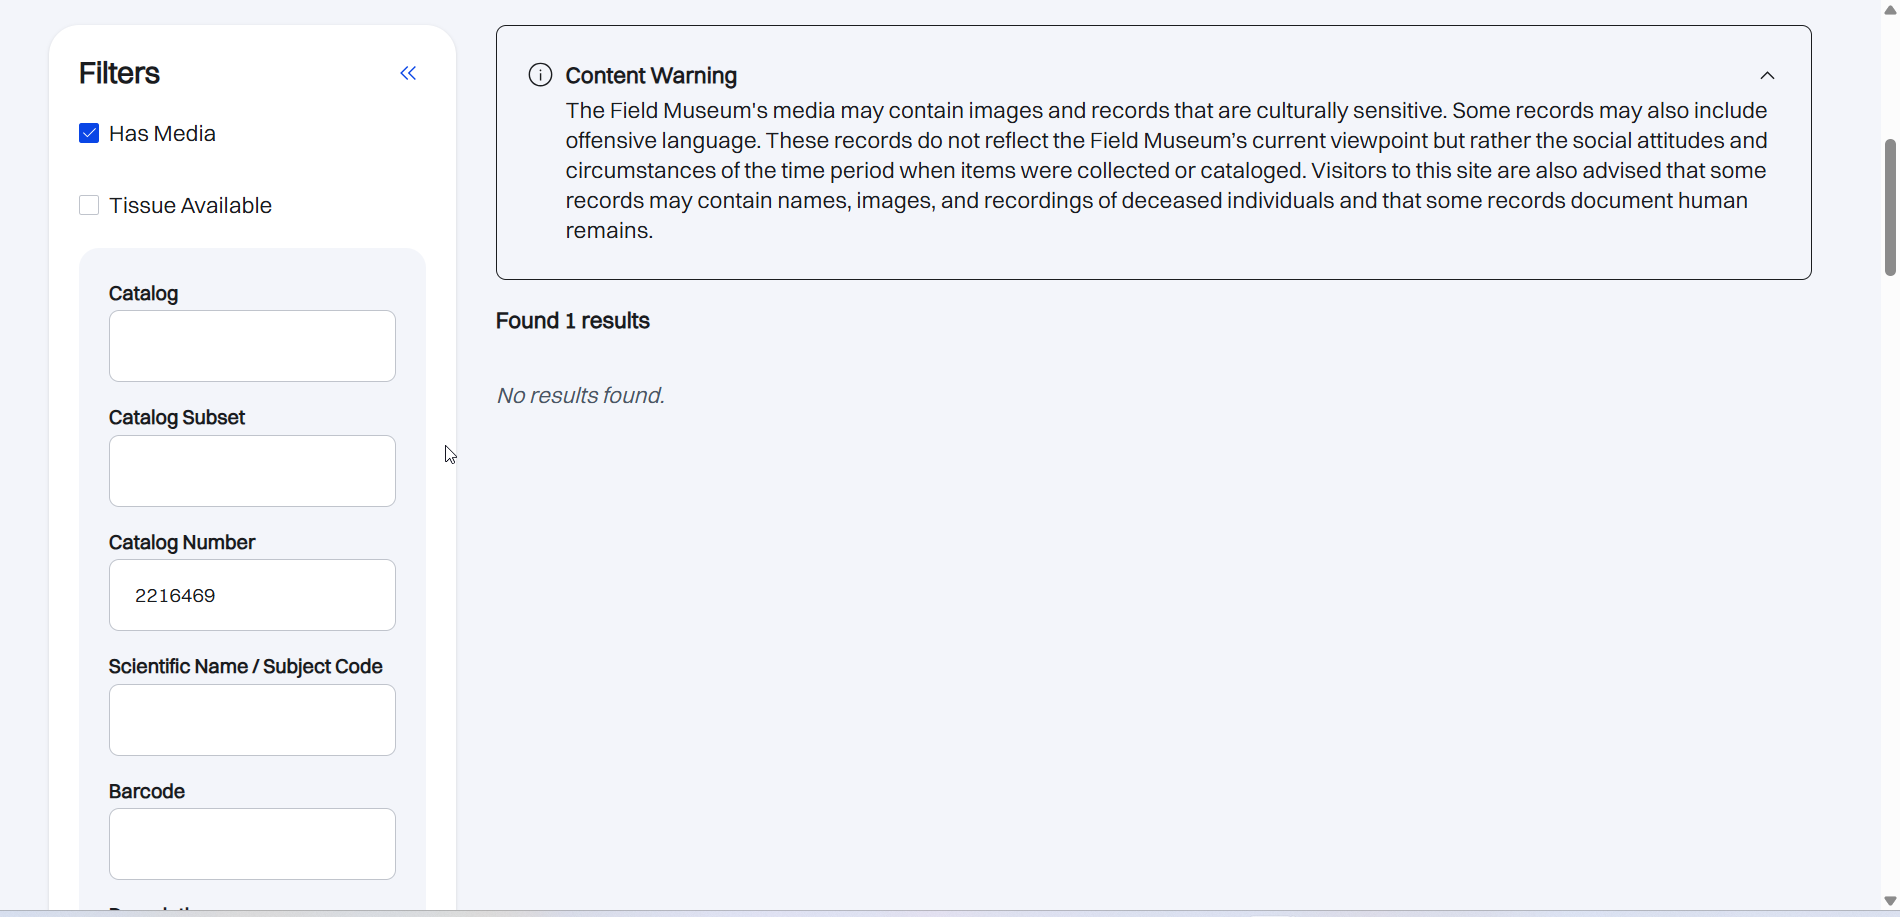Enable the Tissue Available checkbox
The width and height of the screenshot is (1900, 917).
pyautogui.click(x=89, y=206)
